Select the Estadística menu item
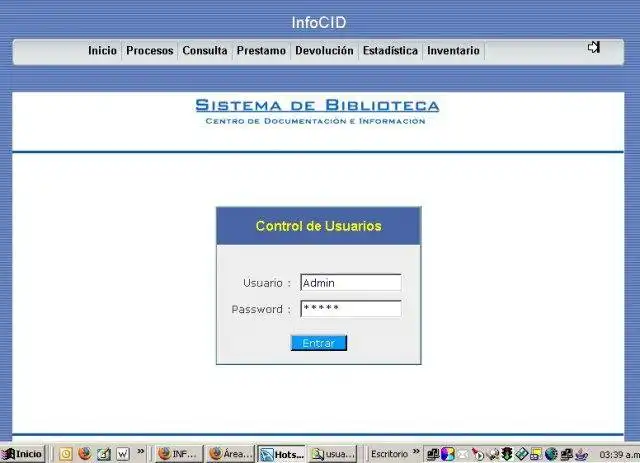This screenshot has height=463, width=640. tap(390, 51)
